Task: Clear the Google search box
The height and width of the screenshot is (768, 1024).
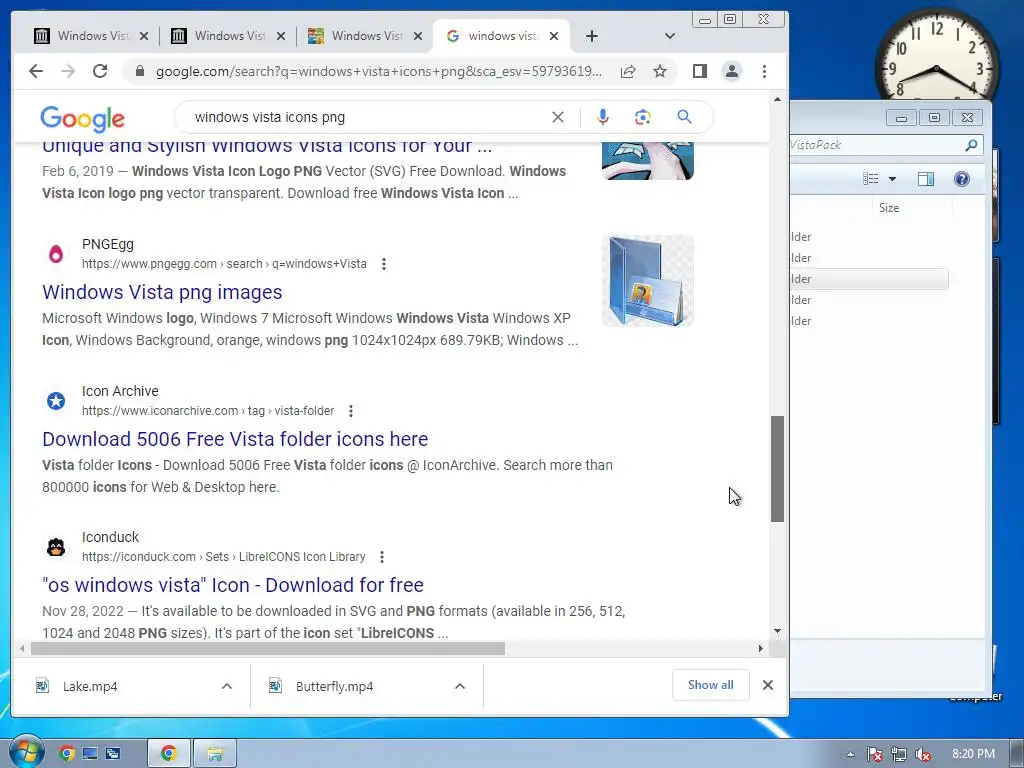Action: tap(558, 117)
